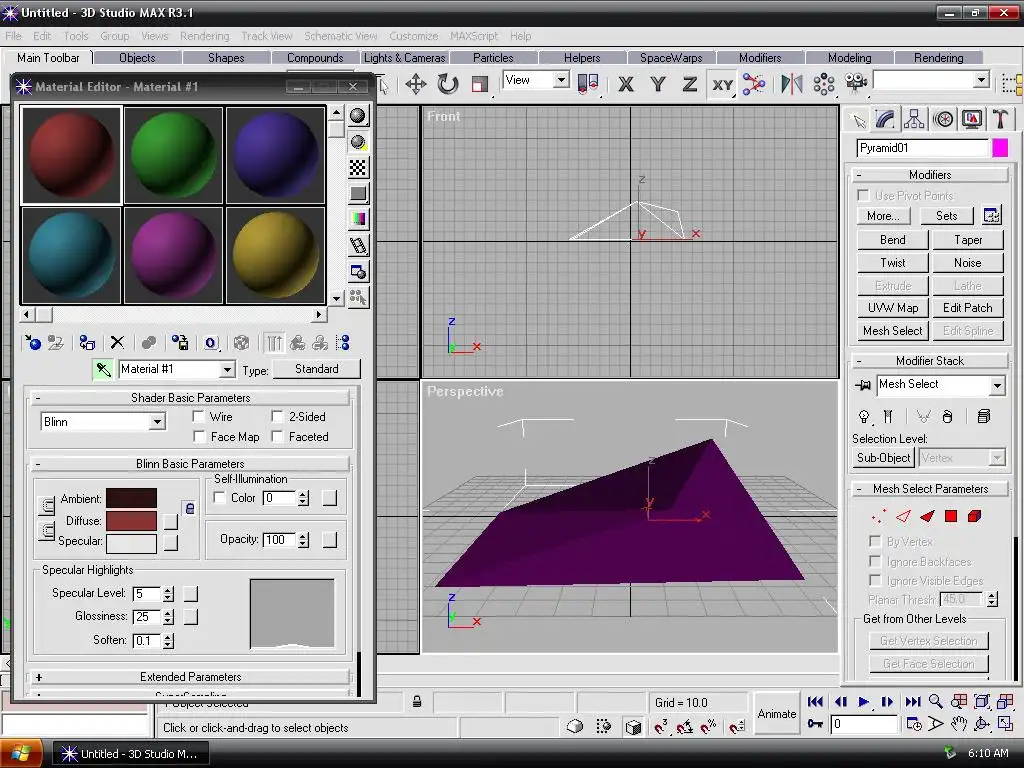Click Assign Material to Selection icon

click(x=87, y=343)
